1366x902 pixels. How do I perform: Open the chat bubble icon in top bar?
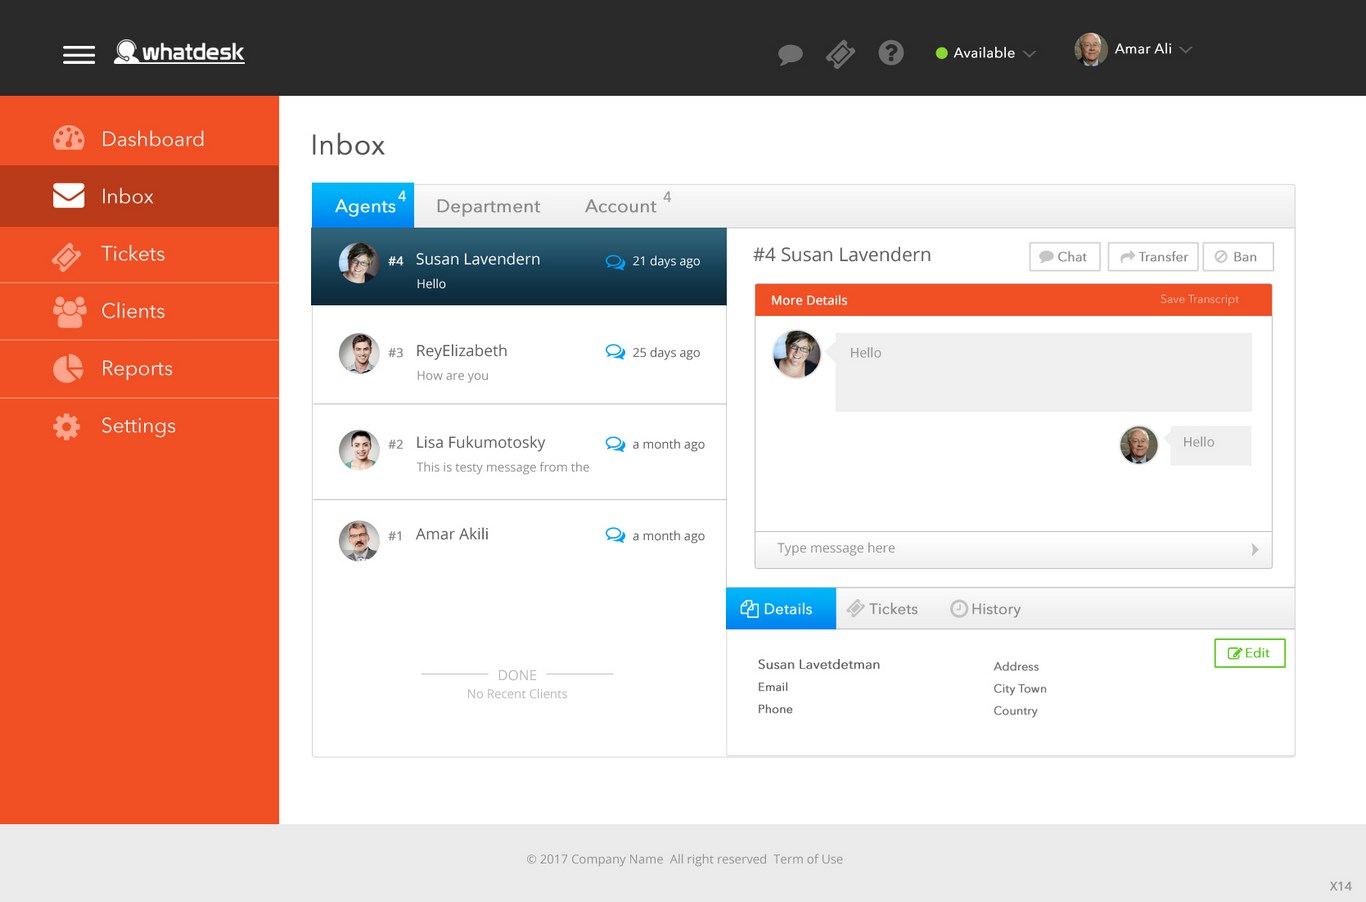pos(790,54)
